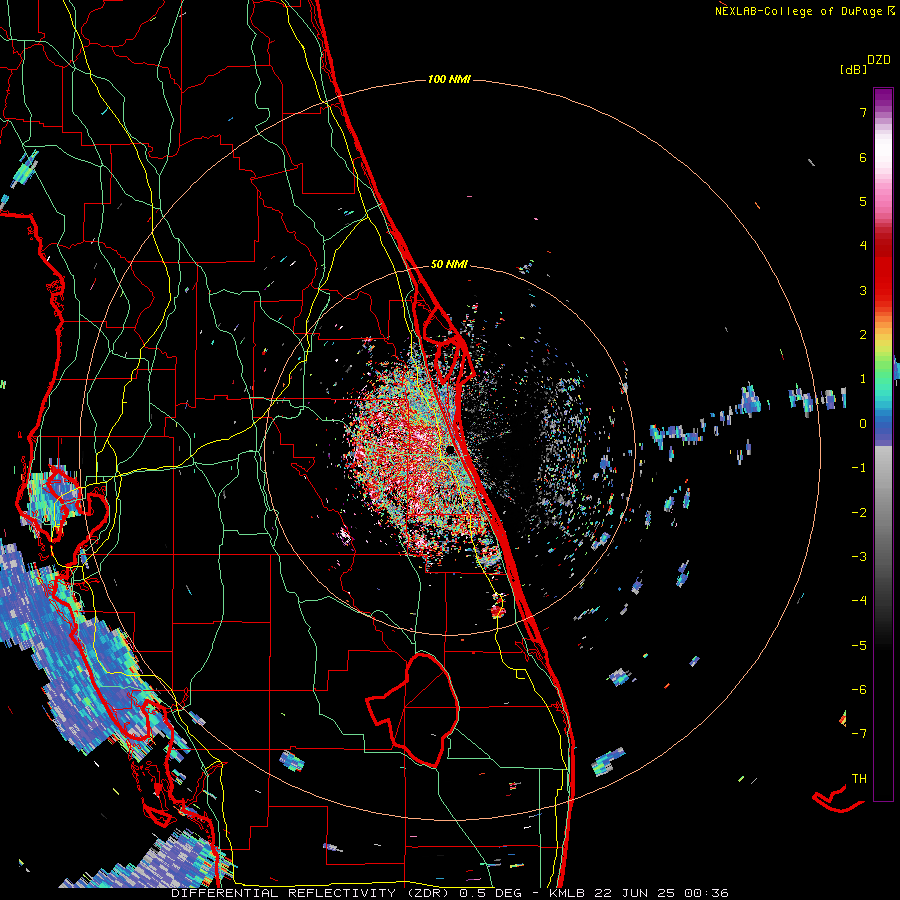This screenshot has width=900, height=900.
Task: Click the -3 value on color scale
Action: pos(859,557)
